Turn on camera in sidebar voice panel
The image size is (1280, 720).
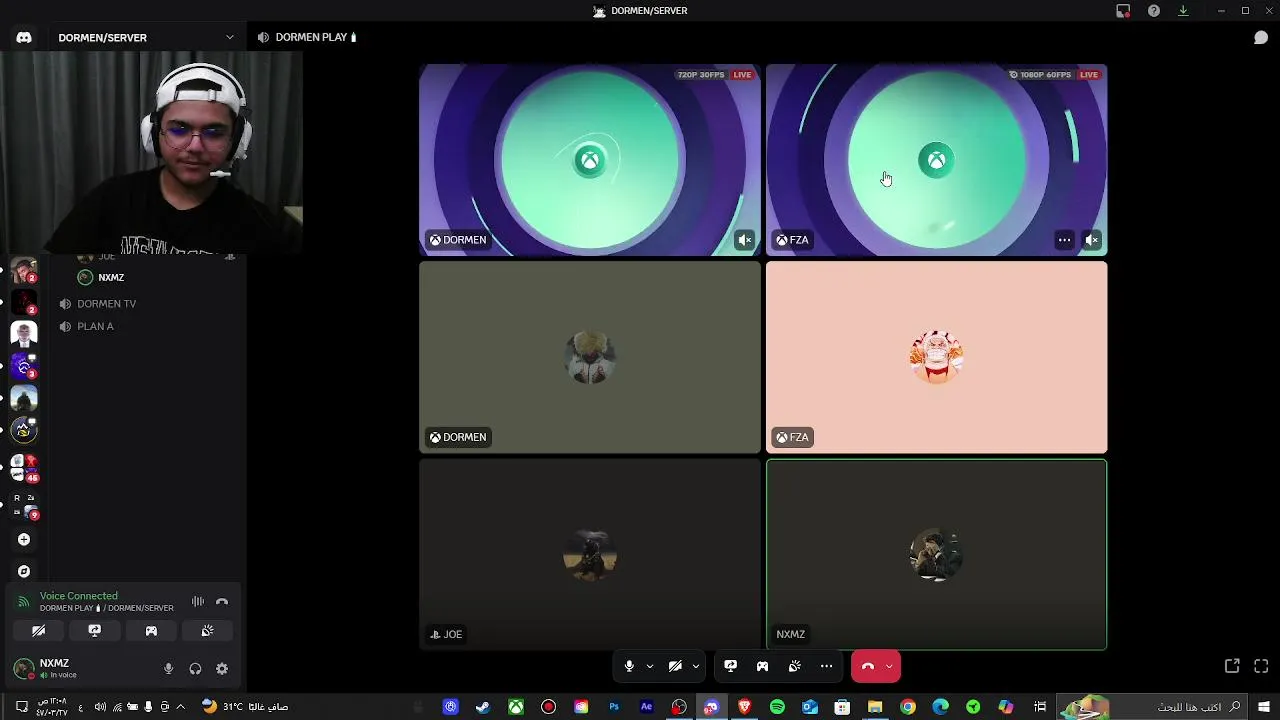pyautogui.click(x=38, y=631)
